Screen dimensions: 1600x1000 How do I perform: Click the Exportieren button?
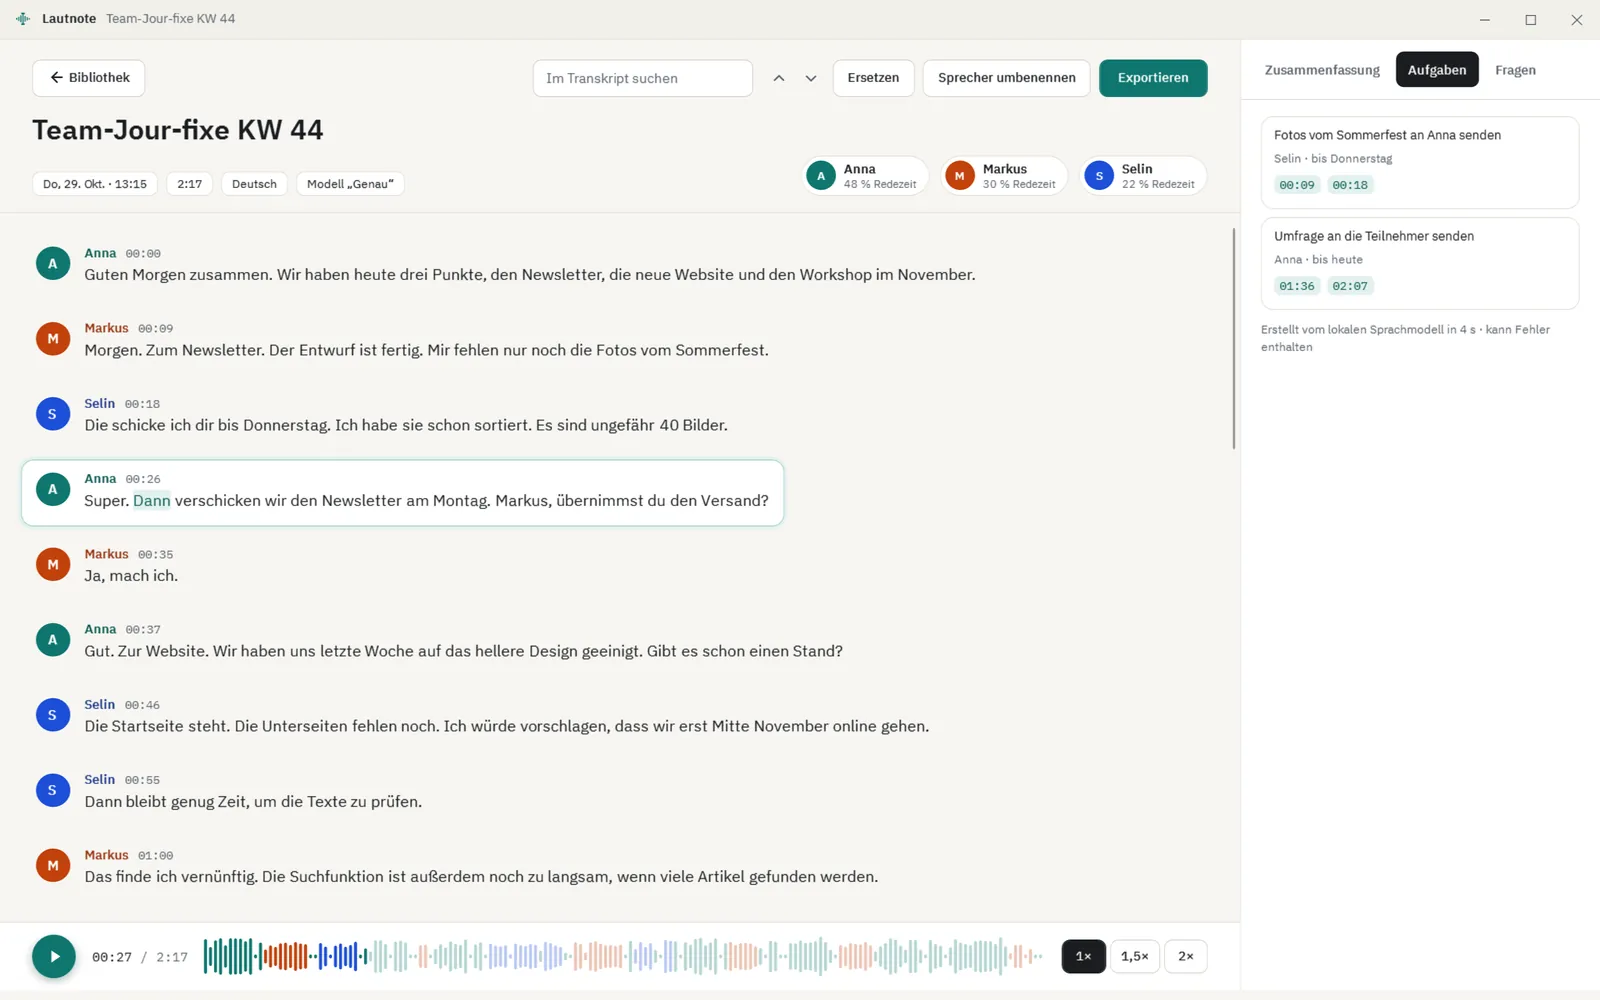click(1153, 78)
